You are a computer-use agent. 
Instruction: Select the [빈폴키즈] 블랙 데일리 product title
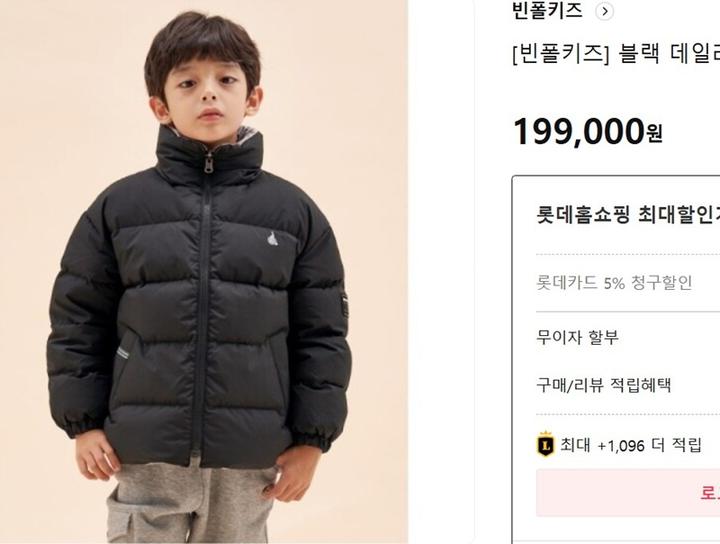pos(616,54)
